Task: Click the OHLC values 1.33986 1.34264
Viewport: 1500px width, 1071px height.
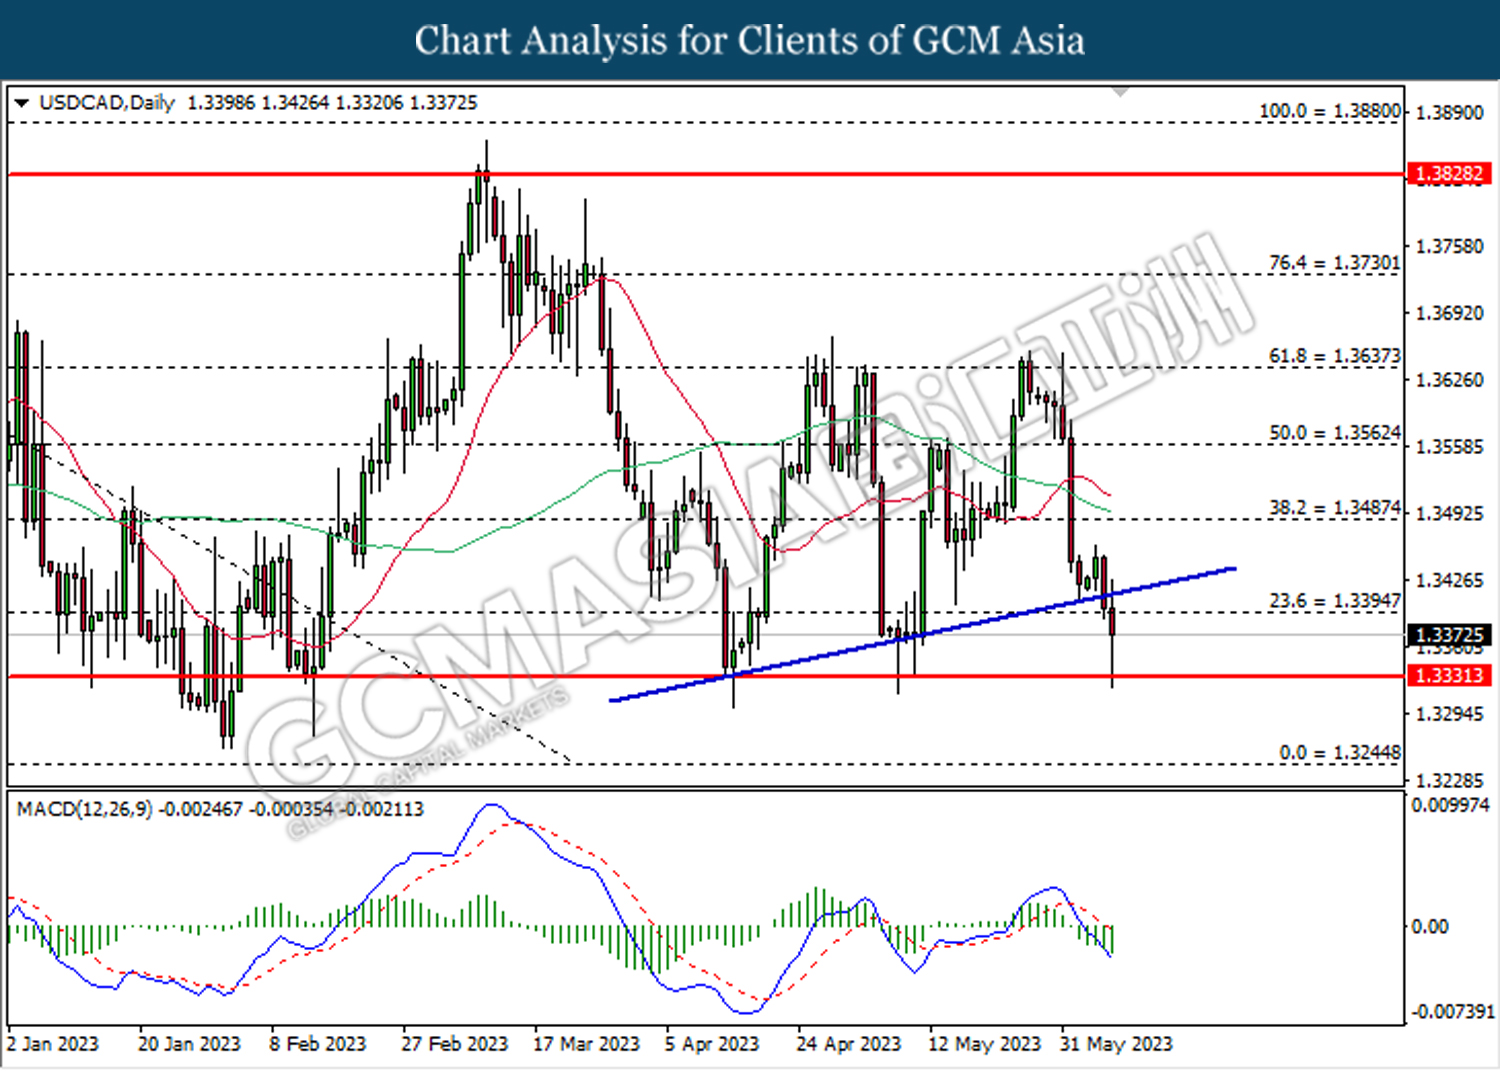Action: (x=258, y=103)
